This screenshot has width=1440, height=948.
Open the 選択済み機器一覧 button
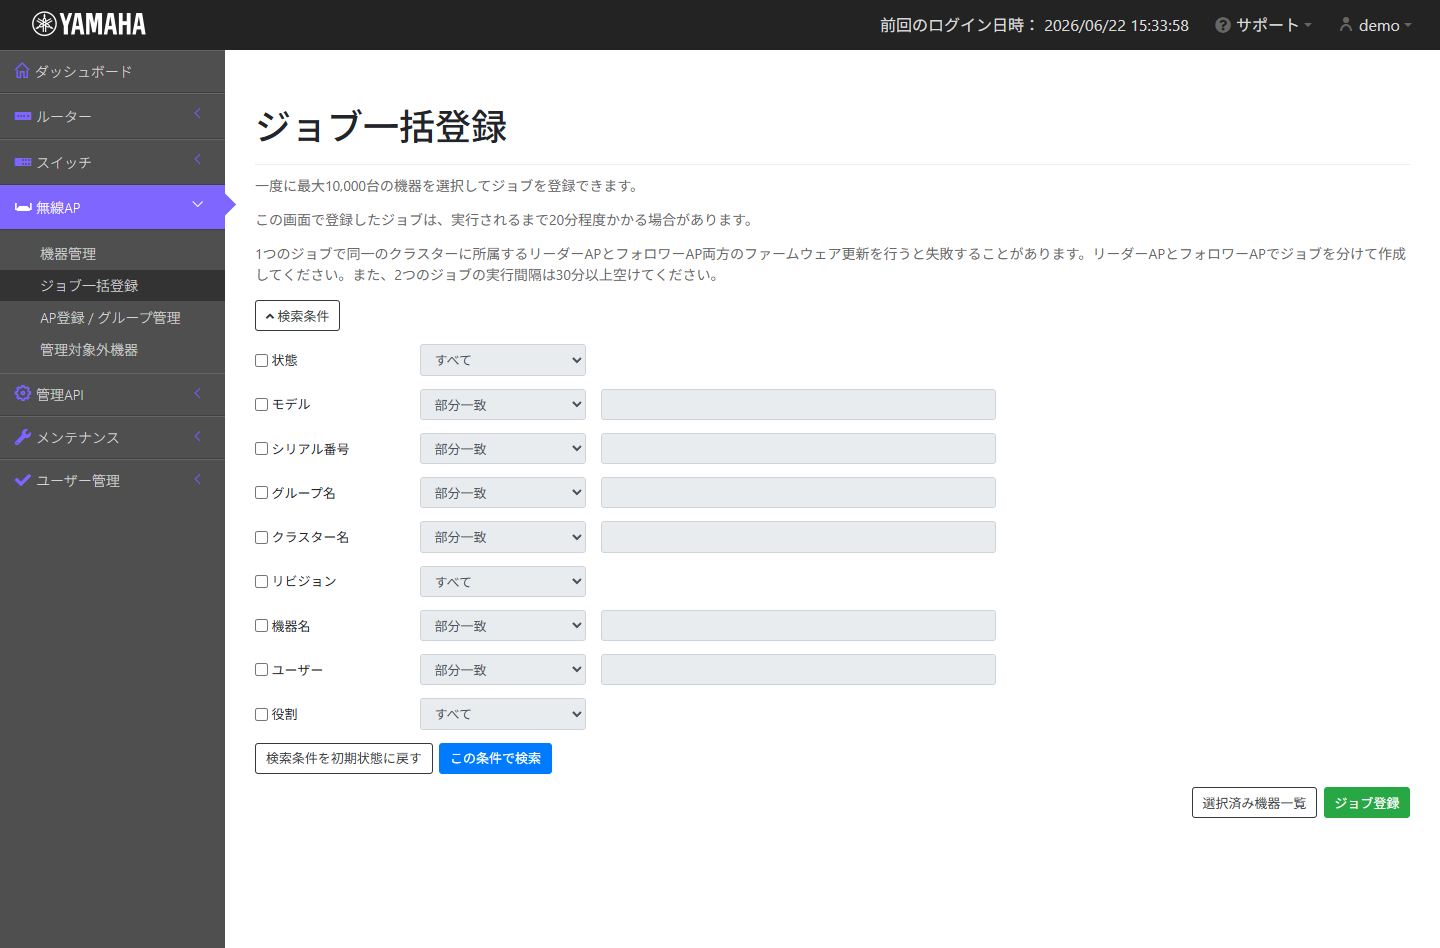click(1254, 803)
